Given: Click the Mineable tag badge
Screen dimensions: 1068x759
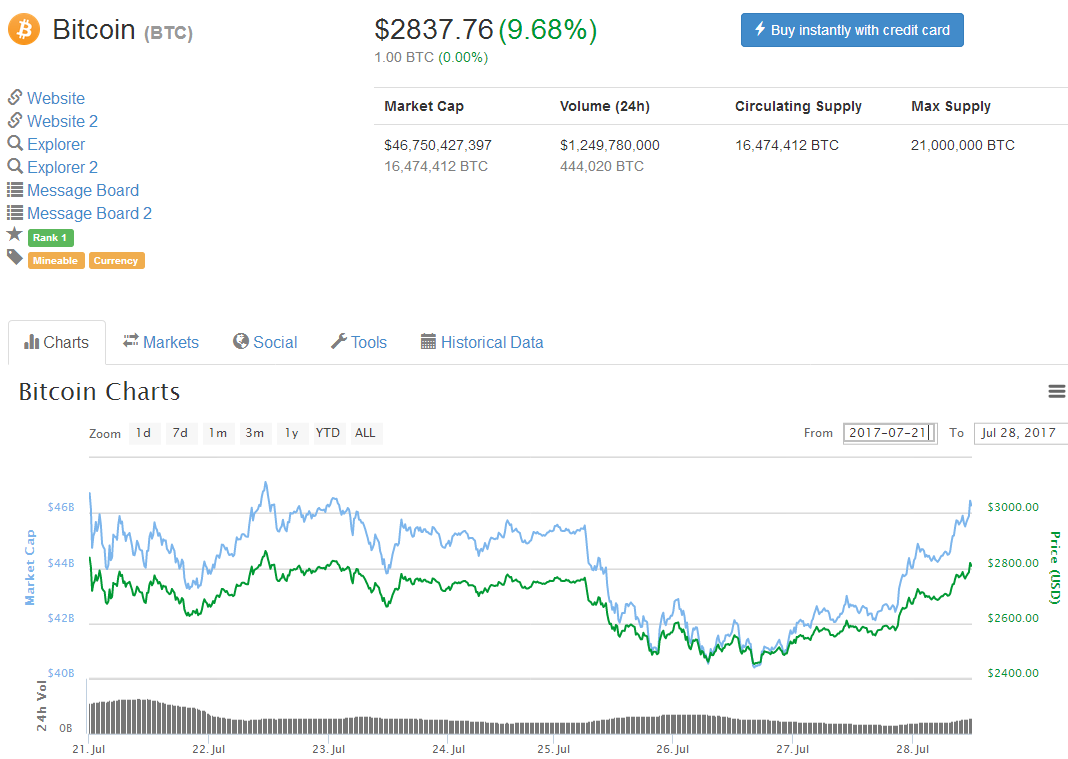Looking at the screenshot, I should click(x=56, y=261).
